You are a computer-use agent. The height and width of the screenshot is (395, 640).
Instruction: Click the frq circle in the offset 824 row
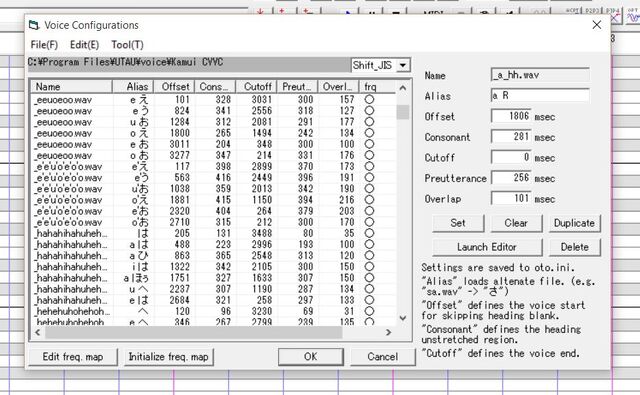click(x=369, y=111)
